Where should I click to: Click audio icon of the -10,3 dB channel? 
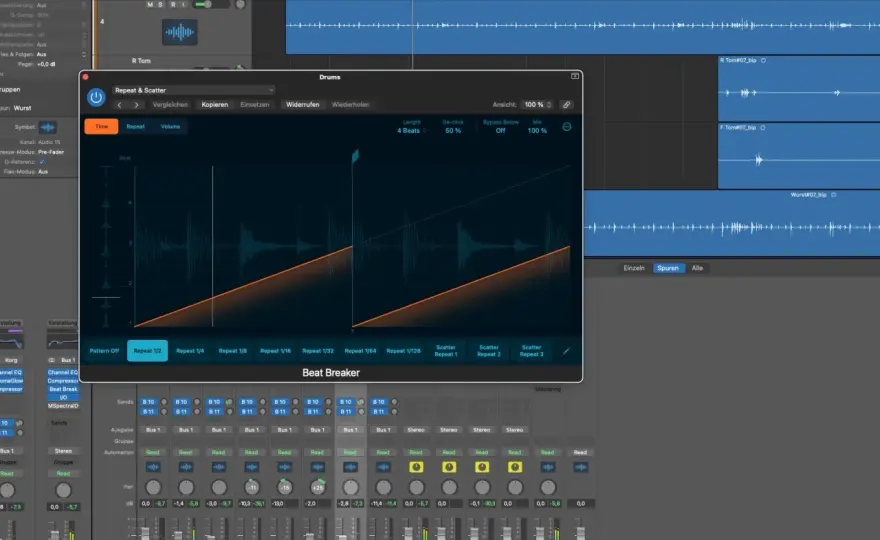251,467
